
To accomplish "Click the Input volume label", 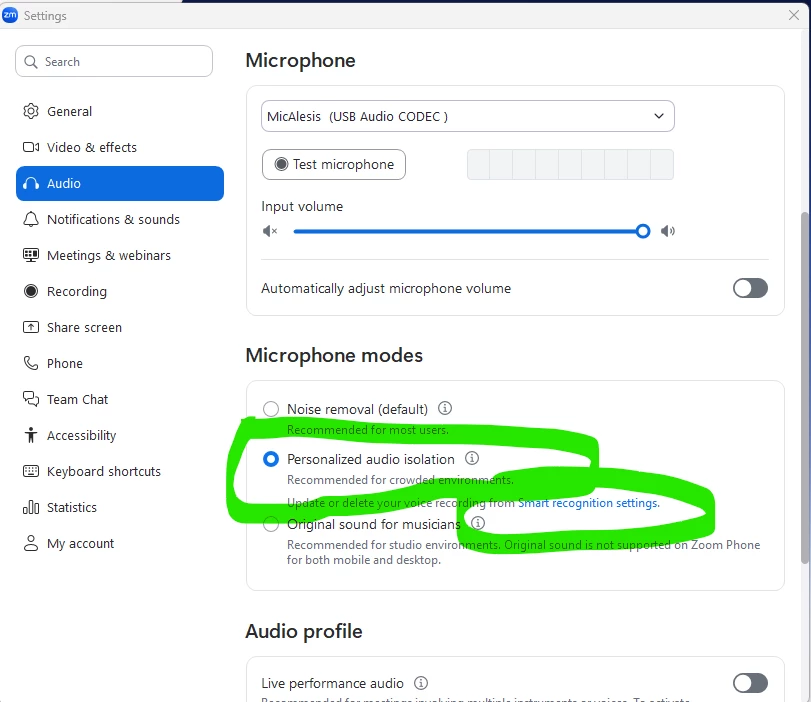I will (302, 206).
